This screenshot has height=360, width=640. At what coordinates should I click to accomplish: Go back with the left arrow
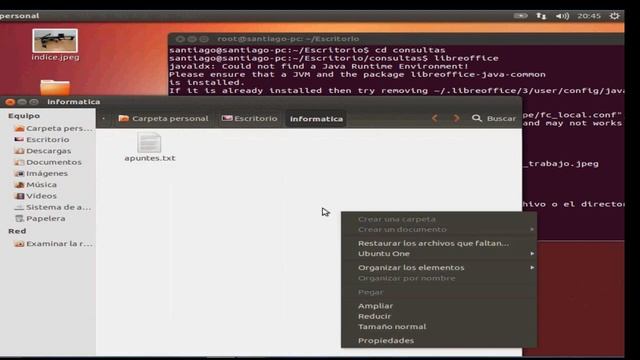[435, 118]
